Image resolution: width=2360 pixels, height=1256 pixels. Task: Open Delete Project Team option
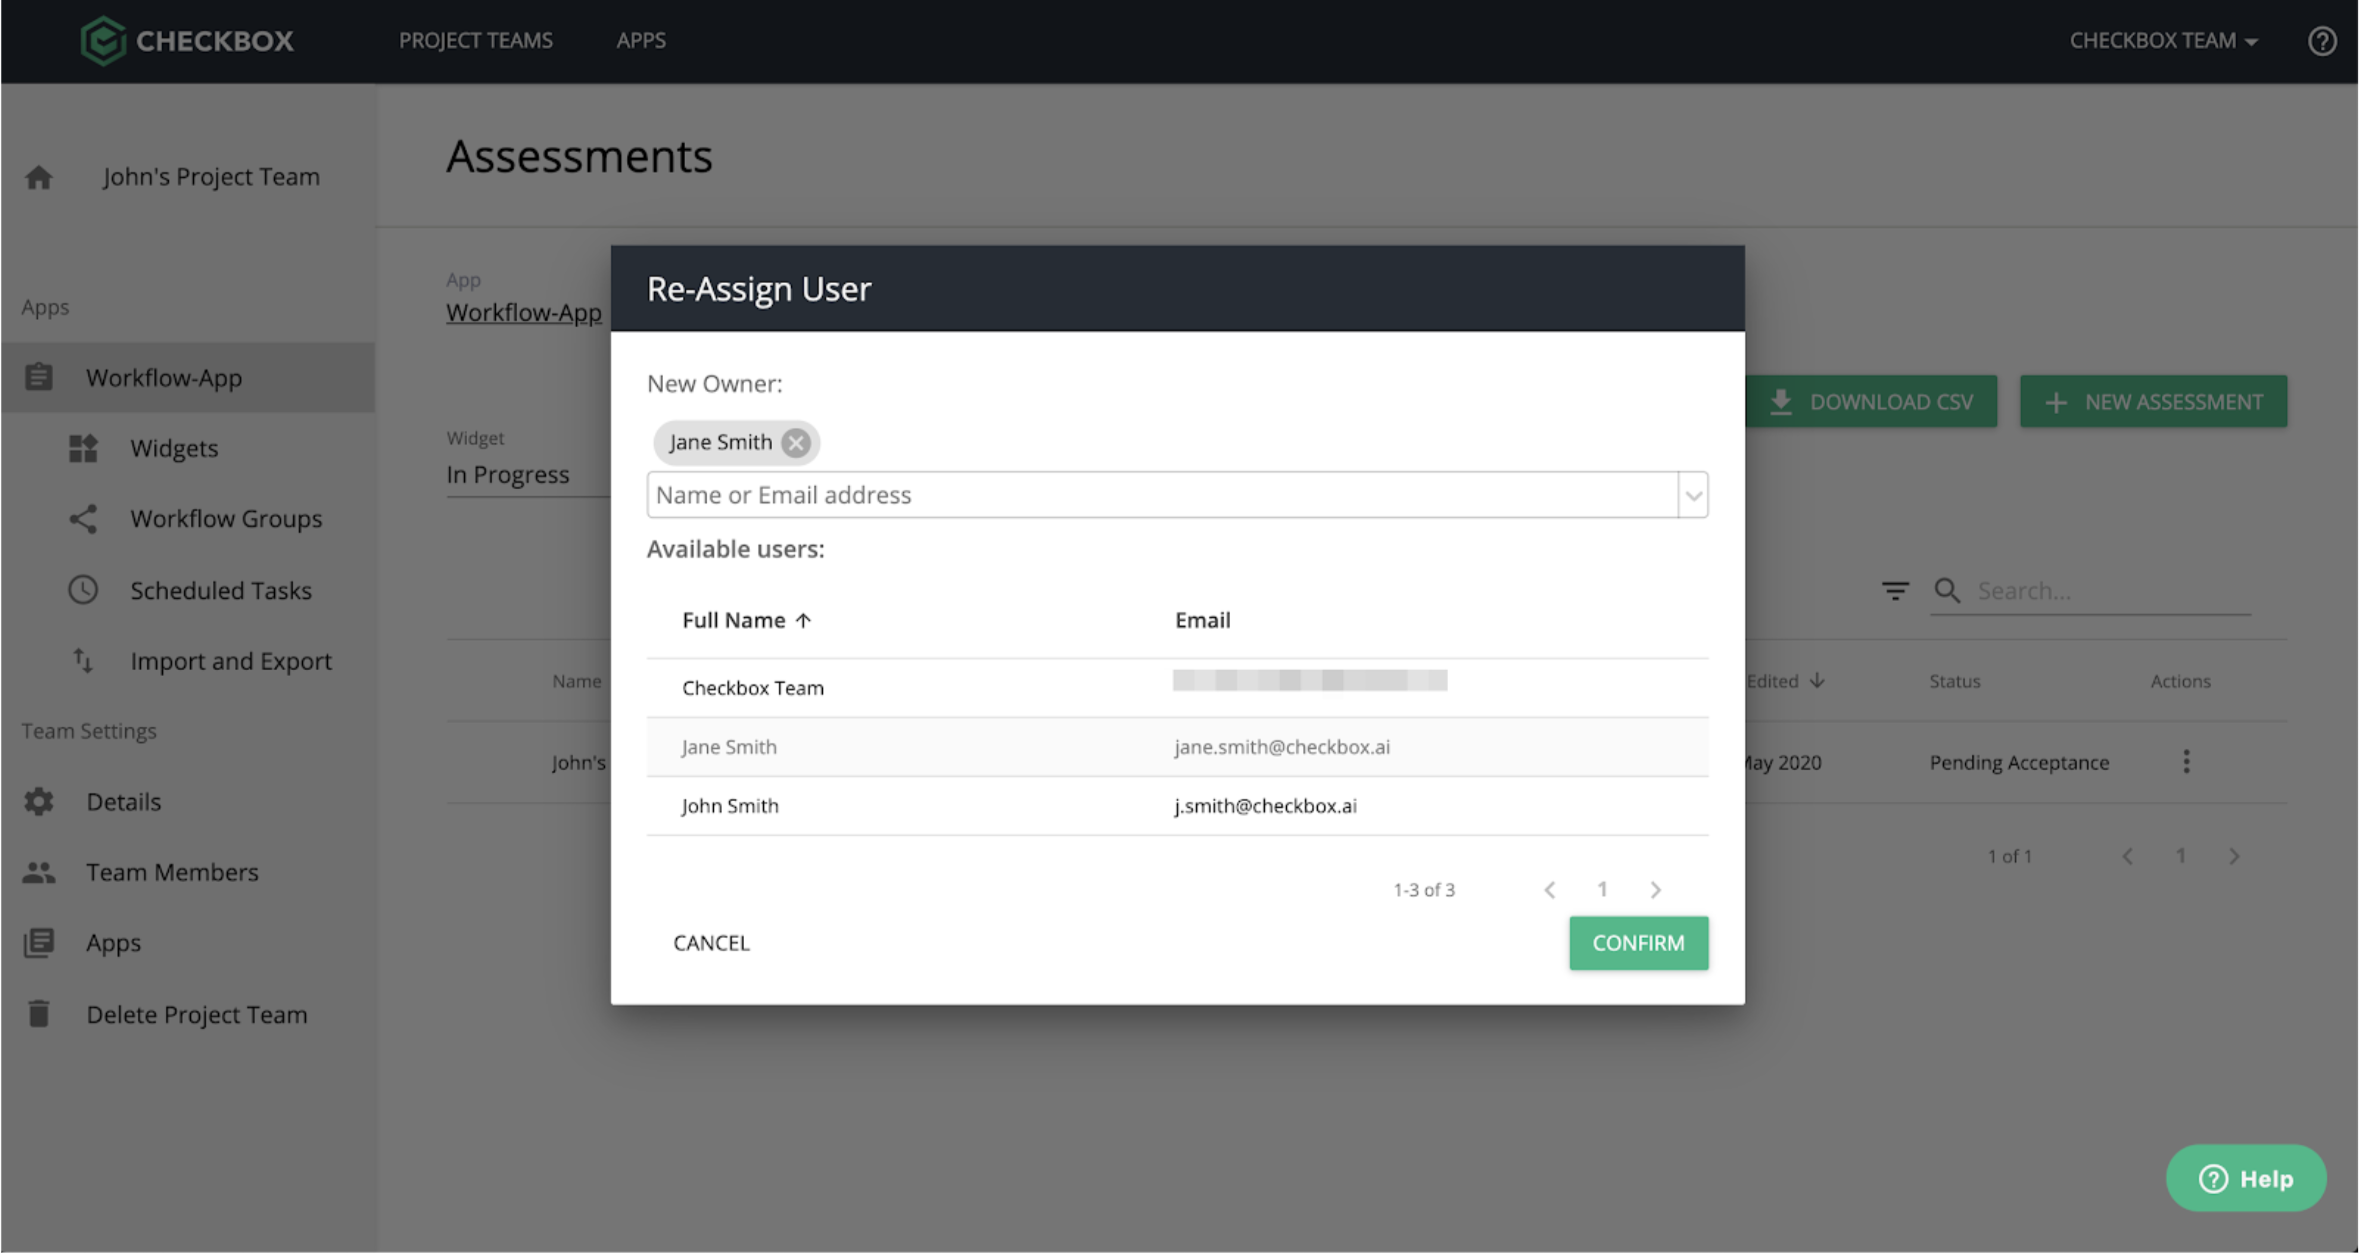click(x=197, y=1014)
